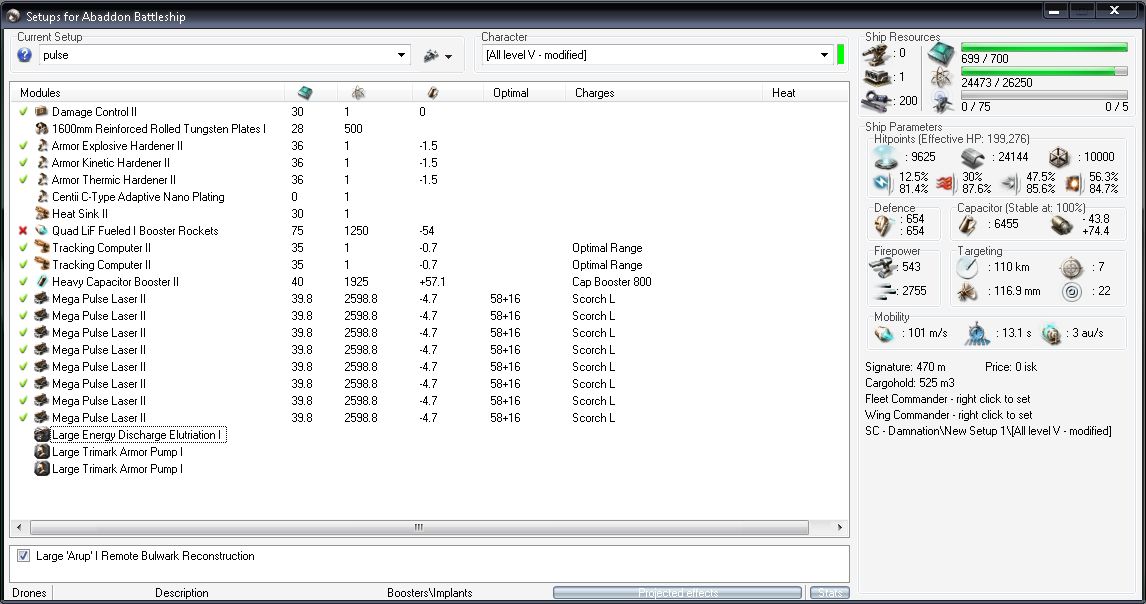Toggle Damage Control II active checkmark
Image resolution: width=1146 pixels, height=604 pixels.
23,112
